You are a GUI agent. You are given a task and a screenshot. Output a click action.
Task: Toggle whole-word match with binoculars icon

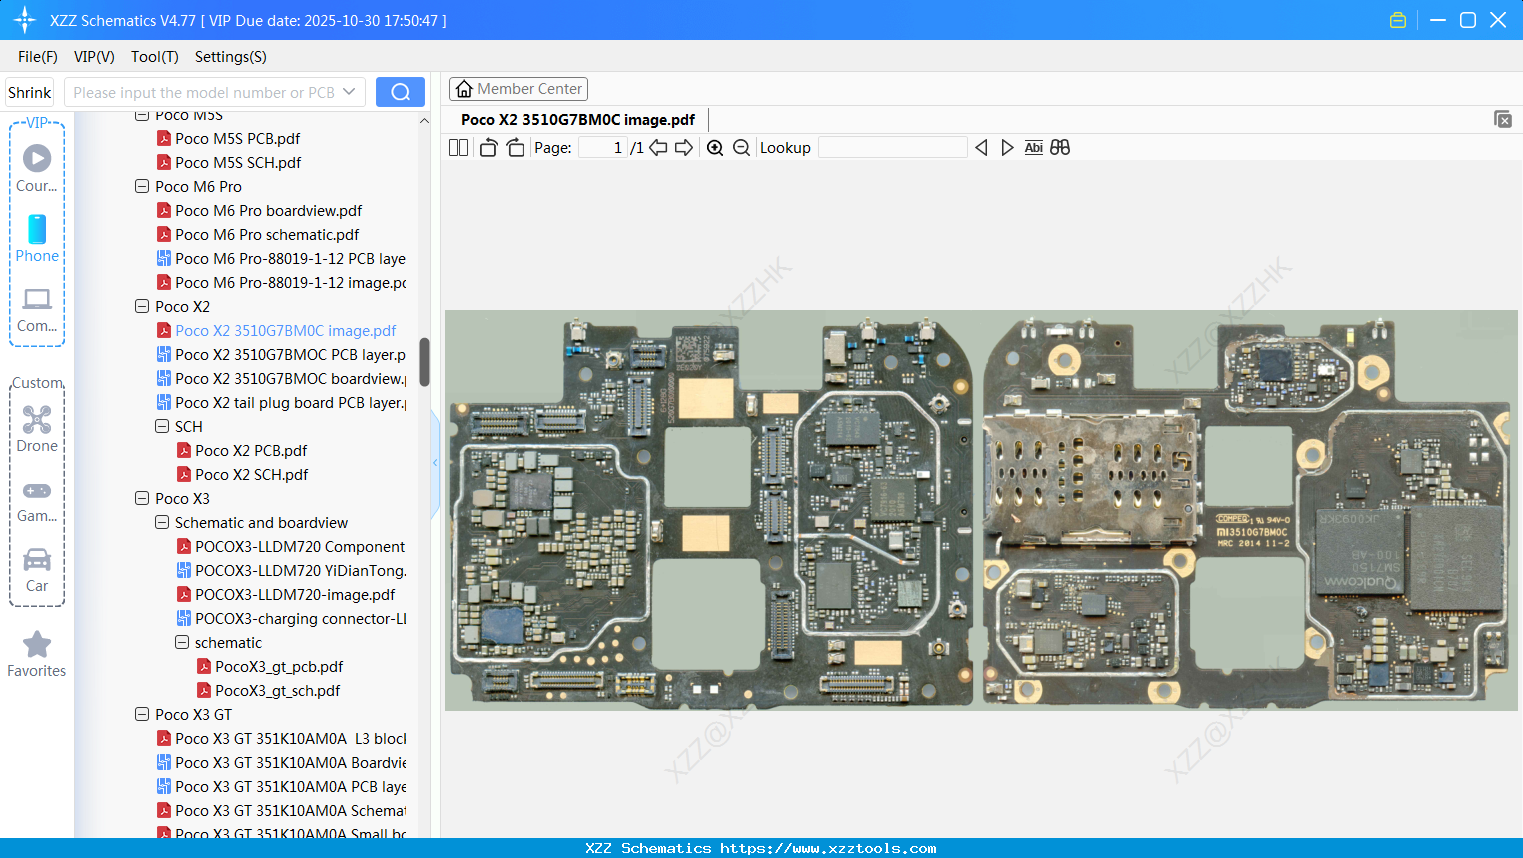[x=1060, y=147]
